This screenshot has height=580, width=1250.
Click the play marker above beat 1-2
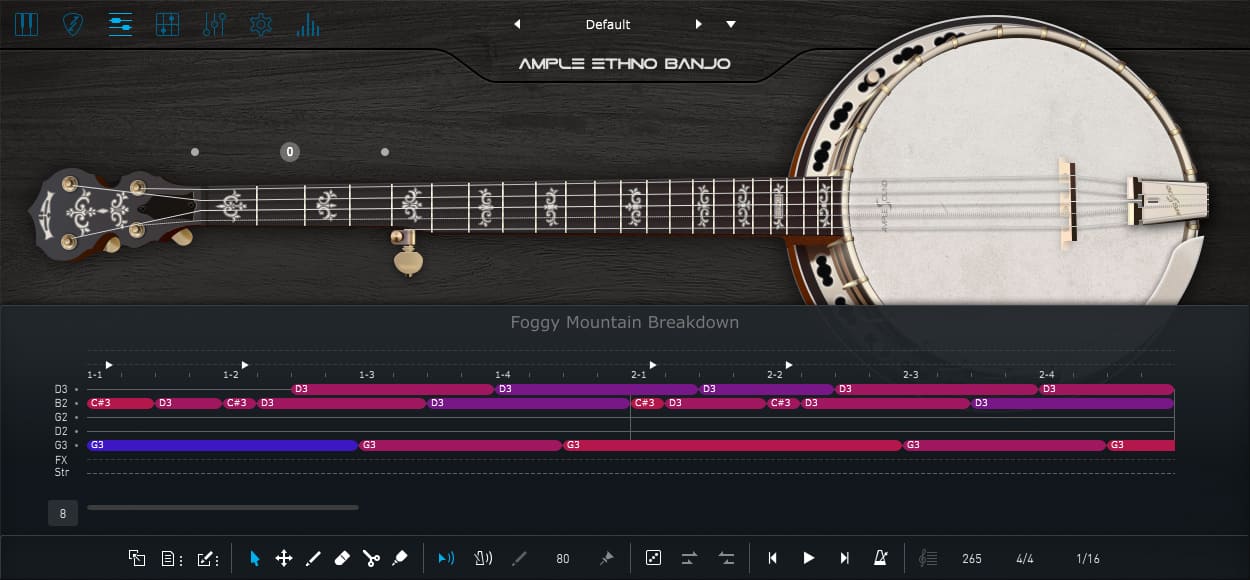click(x=245, y=365)
